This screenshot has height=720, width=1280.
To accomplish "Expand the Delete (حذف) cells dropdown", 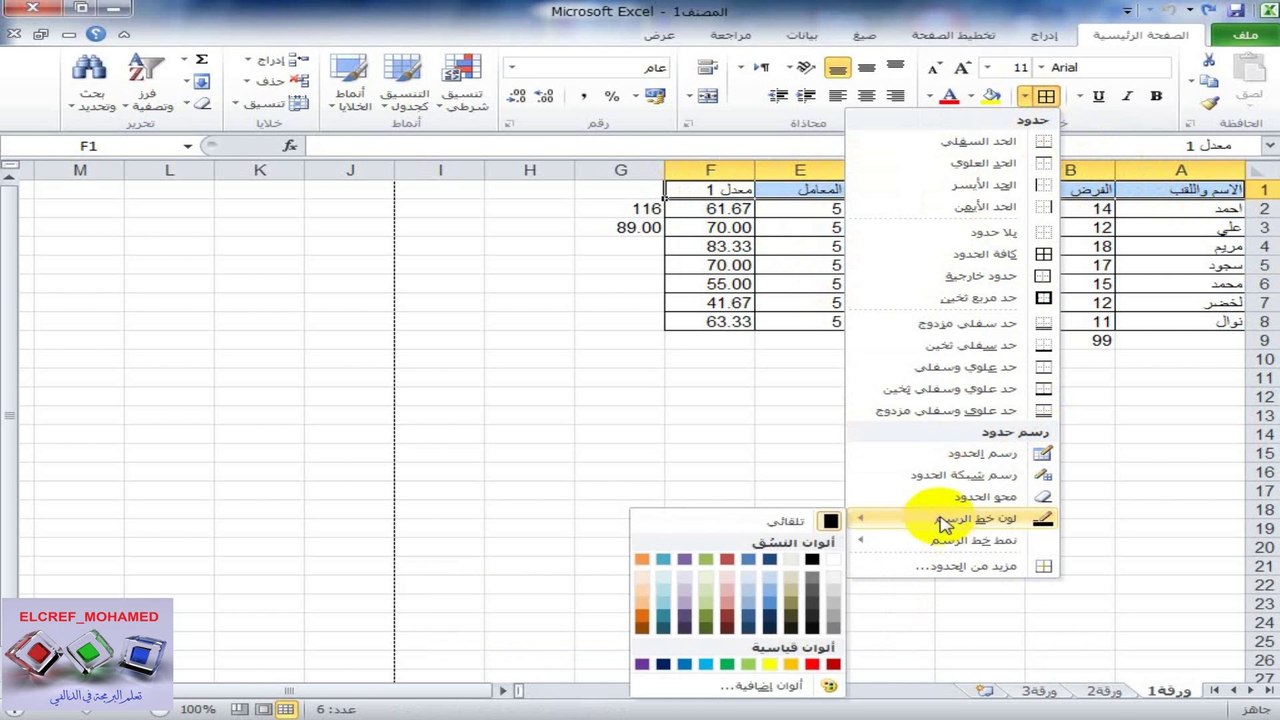I will [x=247, y=82].
